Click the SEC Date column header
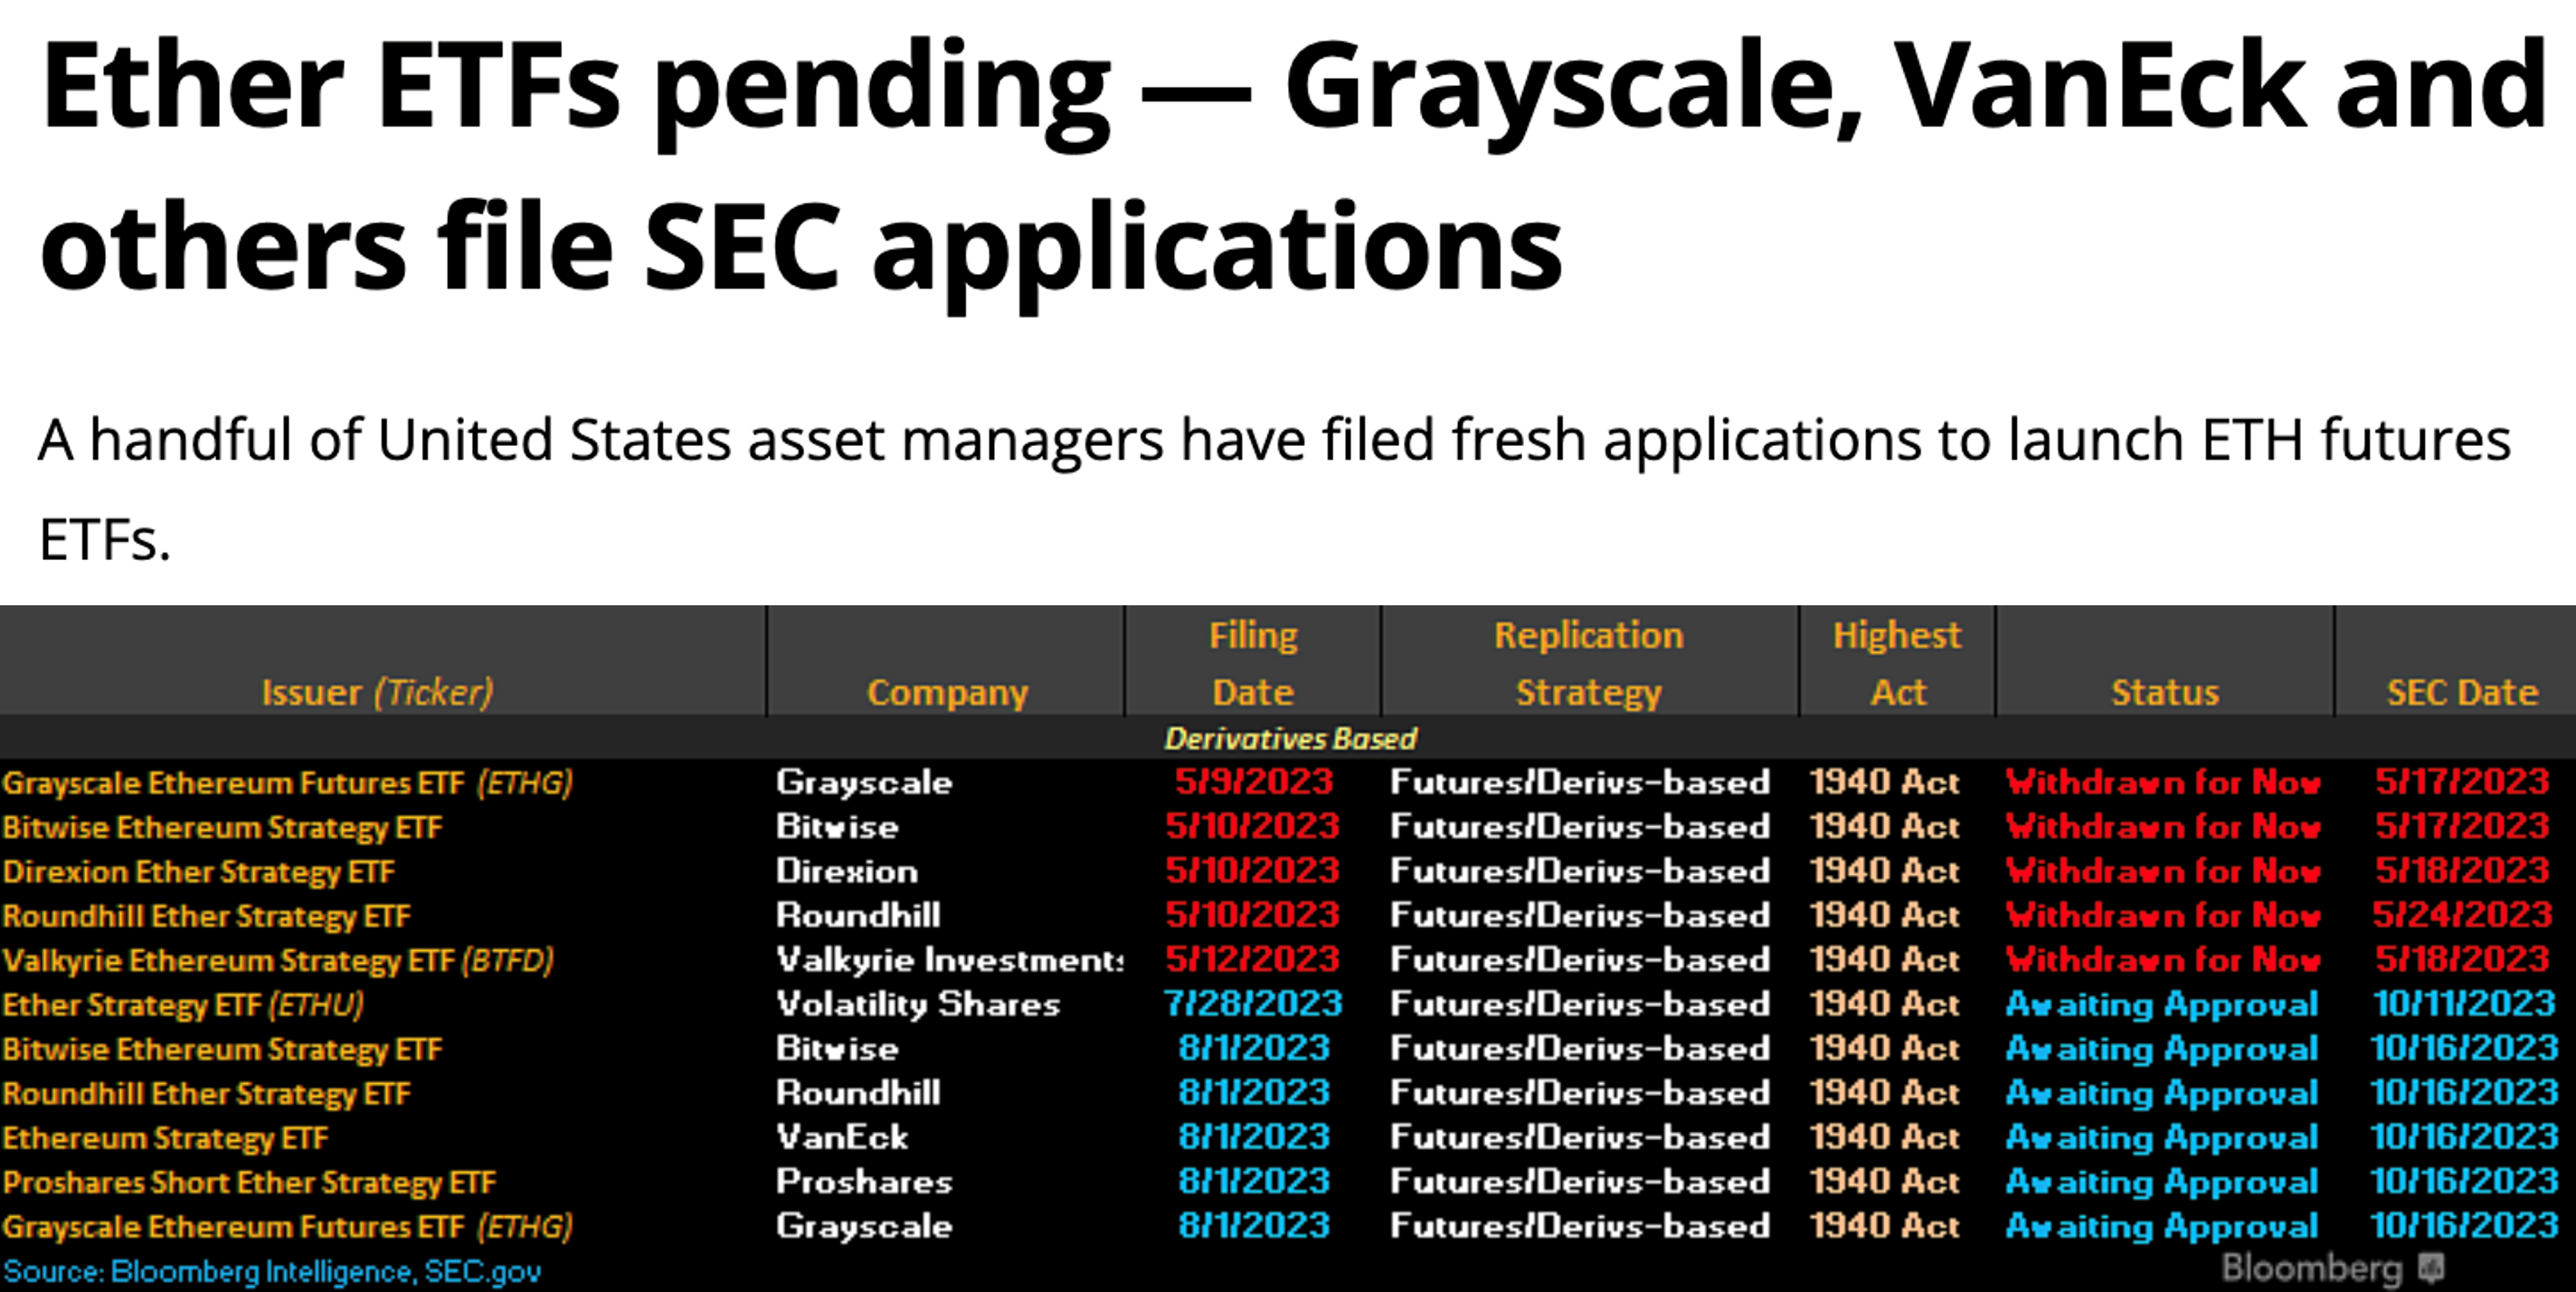 (x=2461, y=692)
